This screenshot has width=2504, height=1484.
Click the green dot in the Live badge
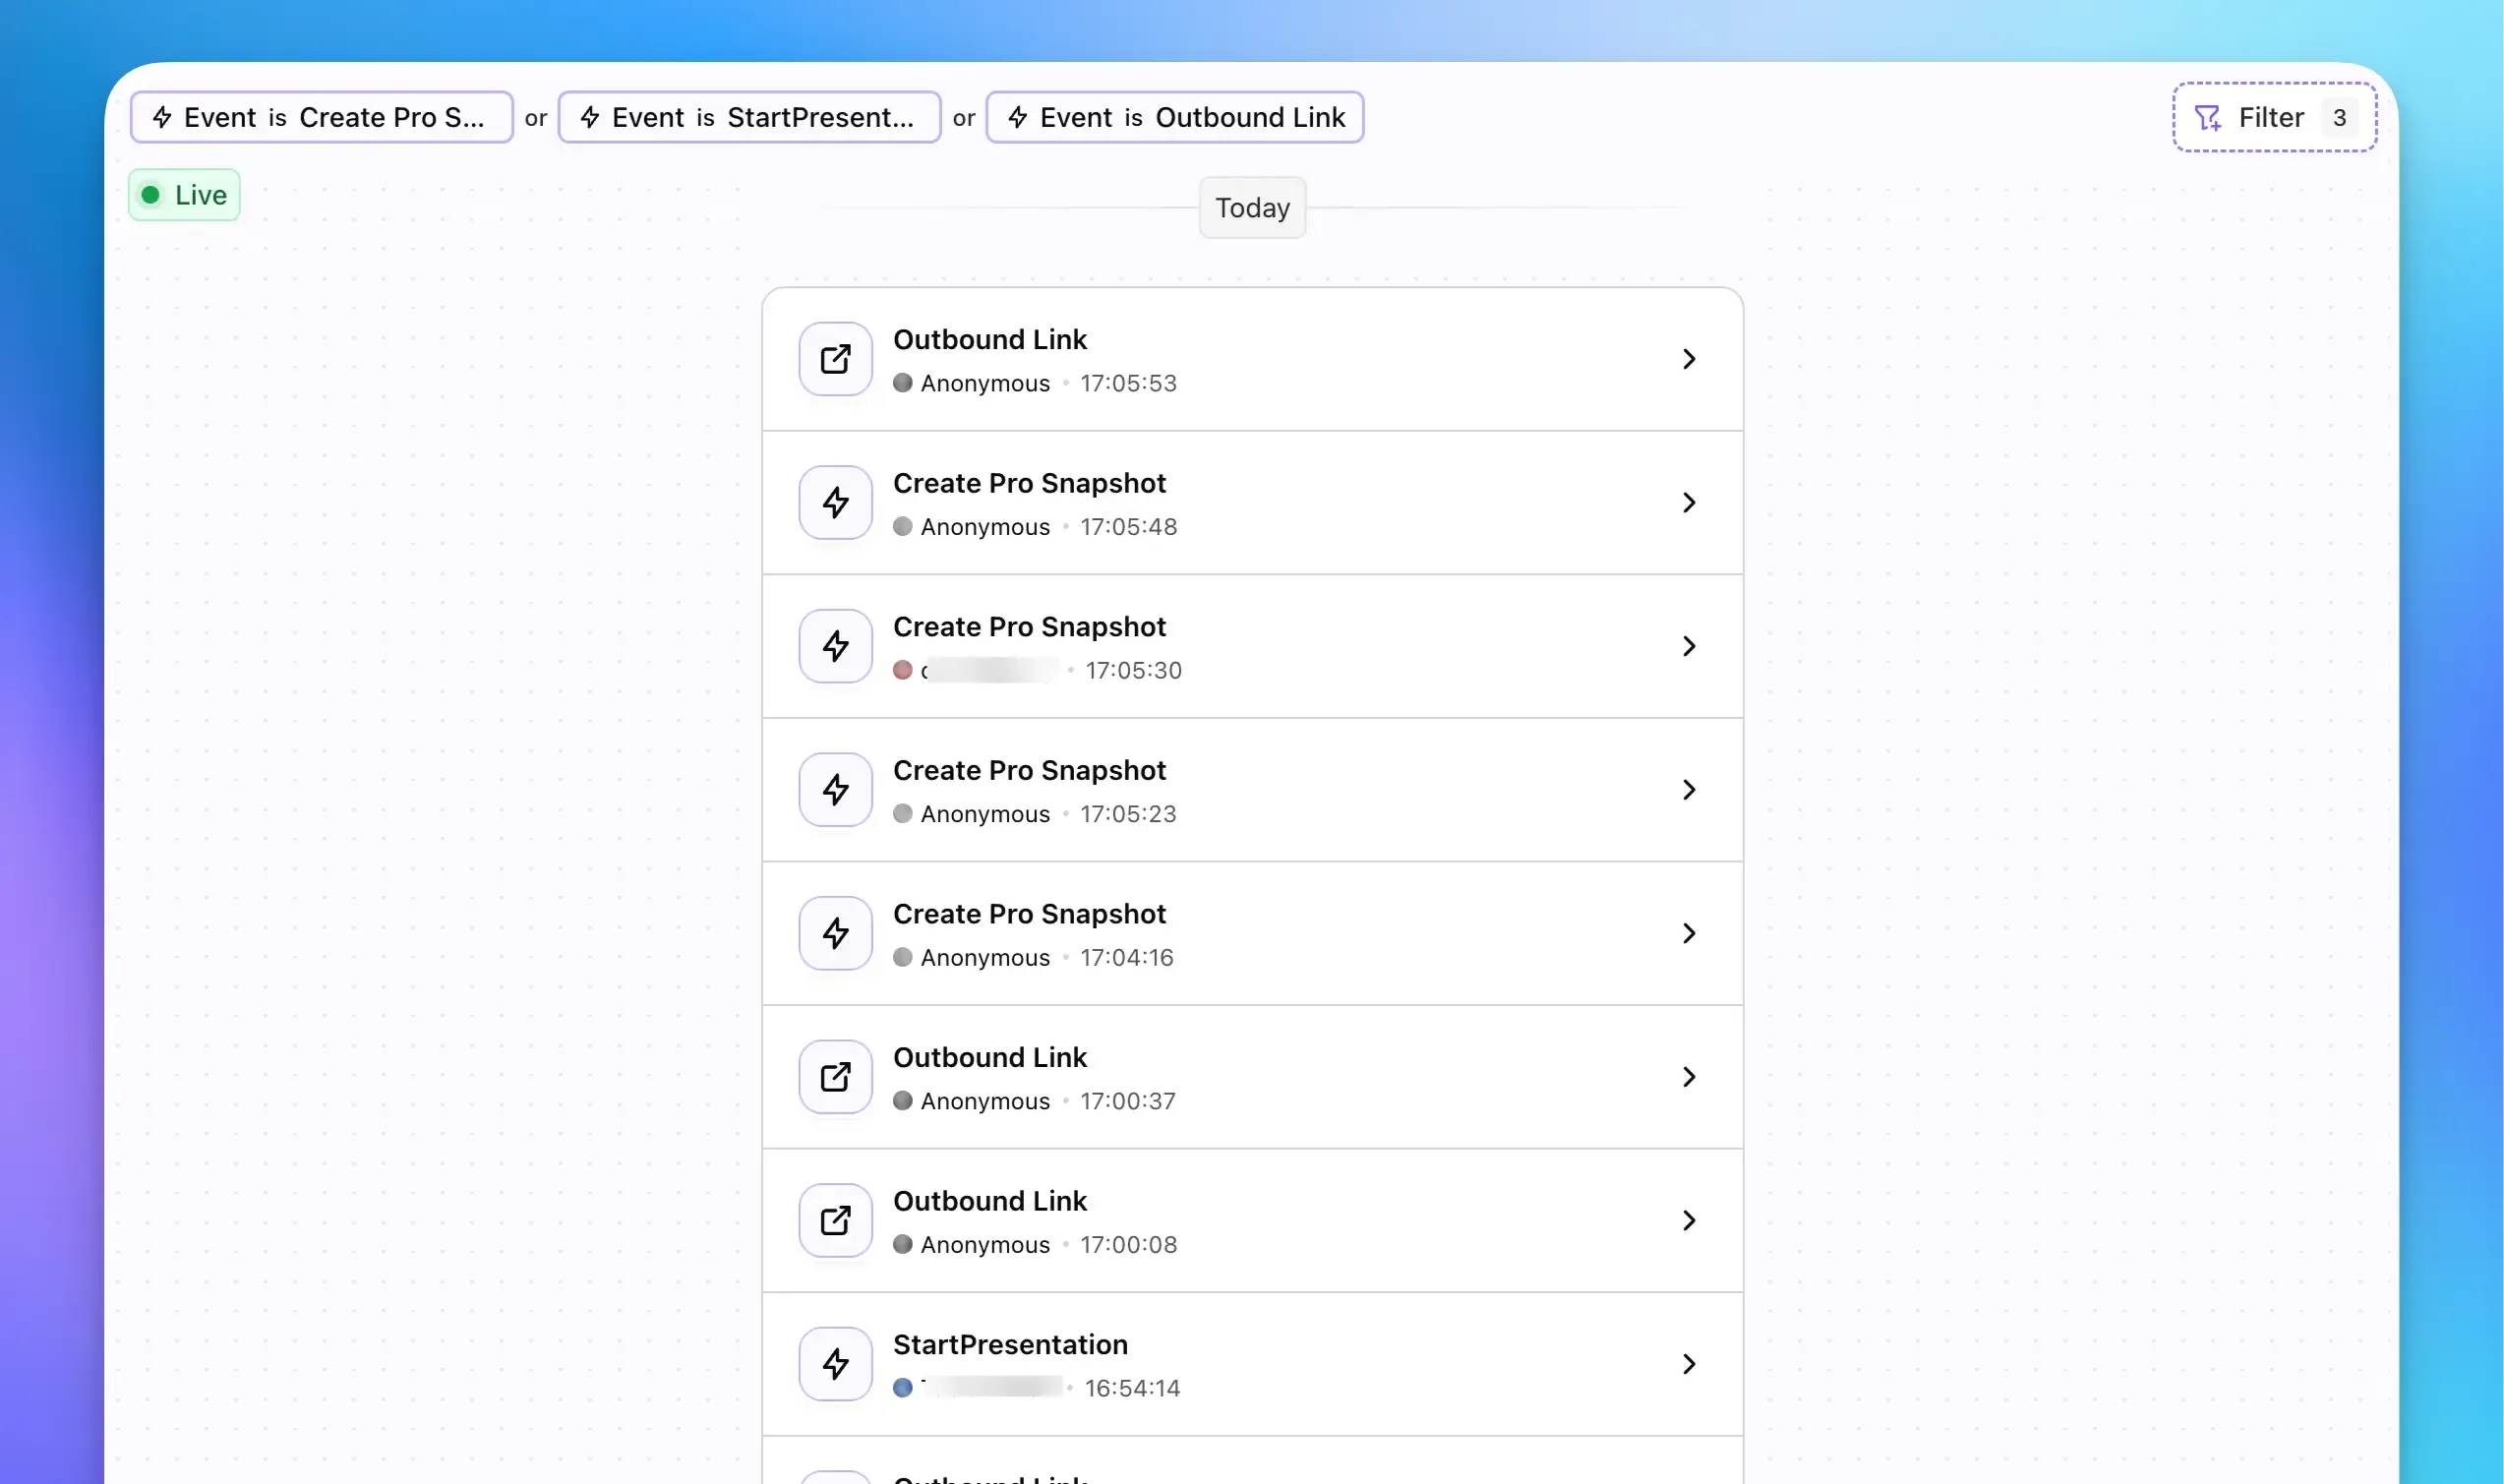(152, 195)
